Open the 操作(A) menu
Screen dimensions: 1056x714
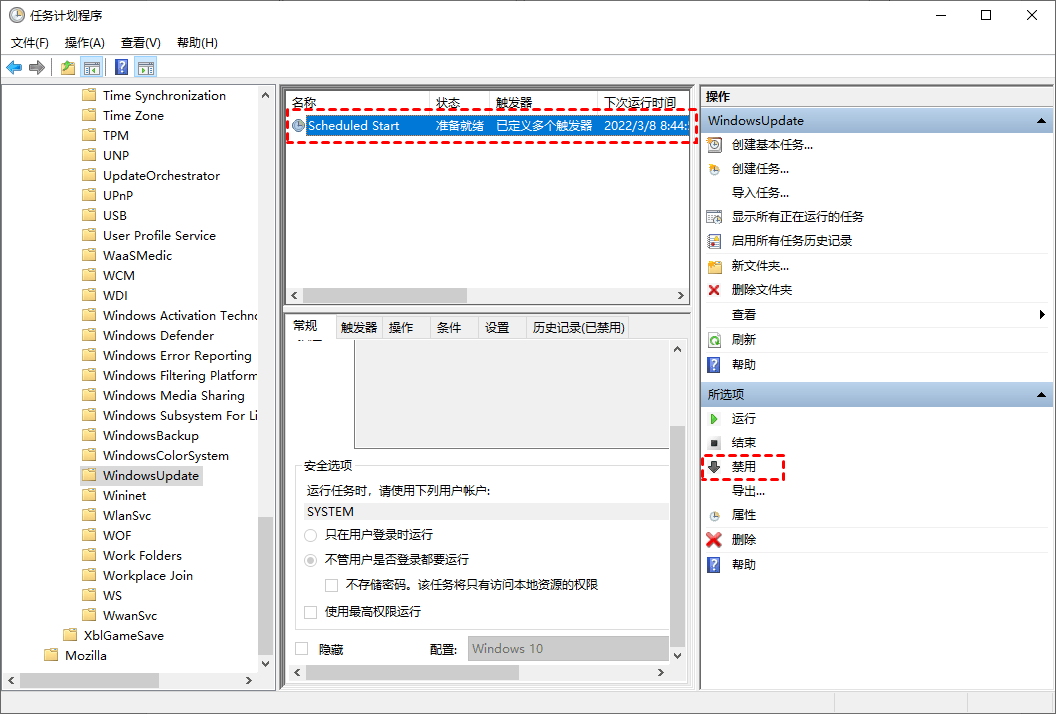coord(84,42)
